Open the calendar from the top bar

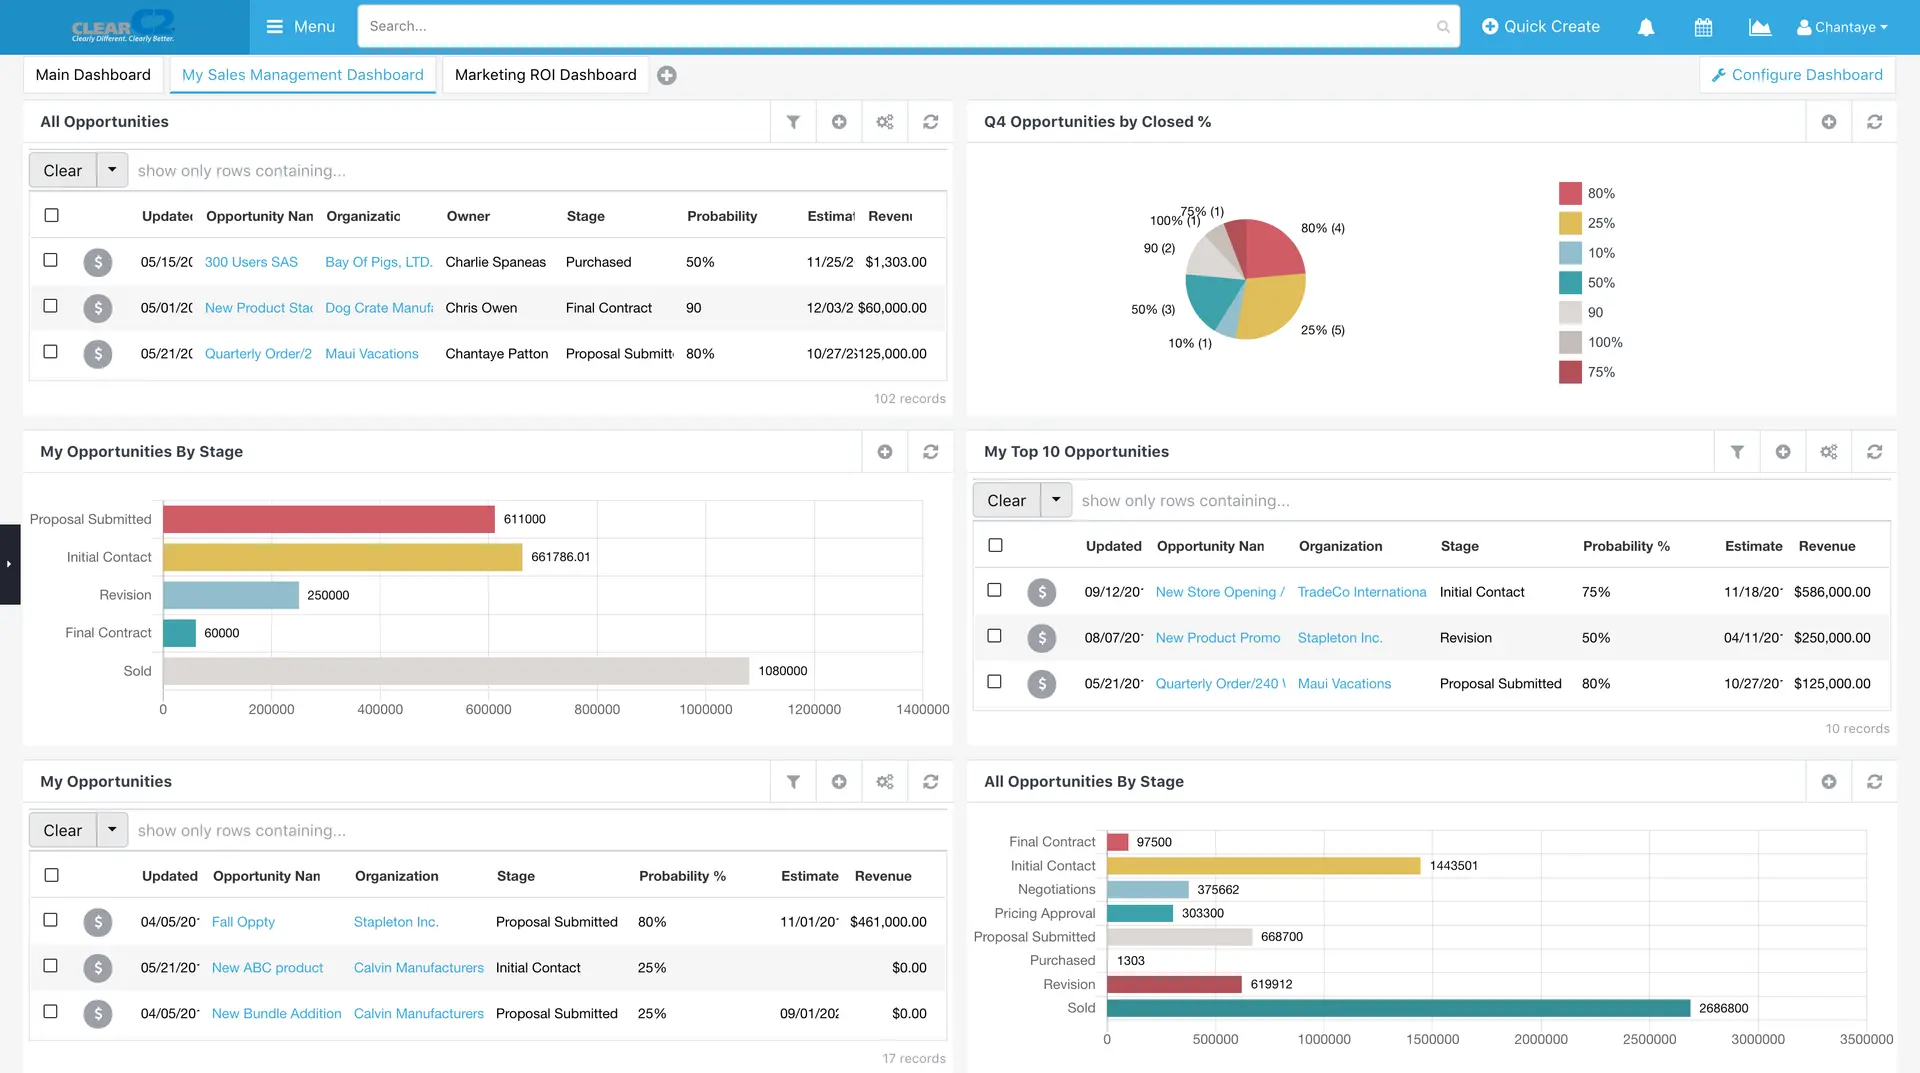(x=1703, y=27)
